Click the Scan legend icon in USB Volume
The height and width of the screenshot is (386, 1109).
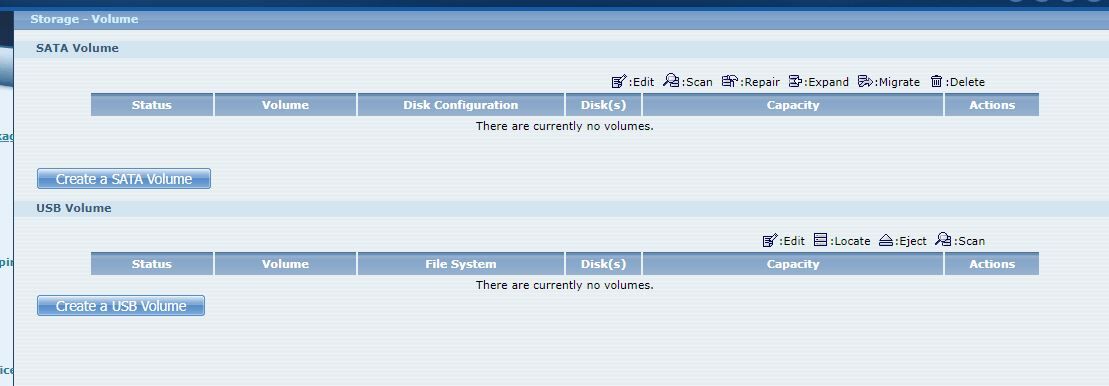pyautogui.click(x=943, y=240)
